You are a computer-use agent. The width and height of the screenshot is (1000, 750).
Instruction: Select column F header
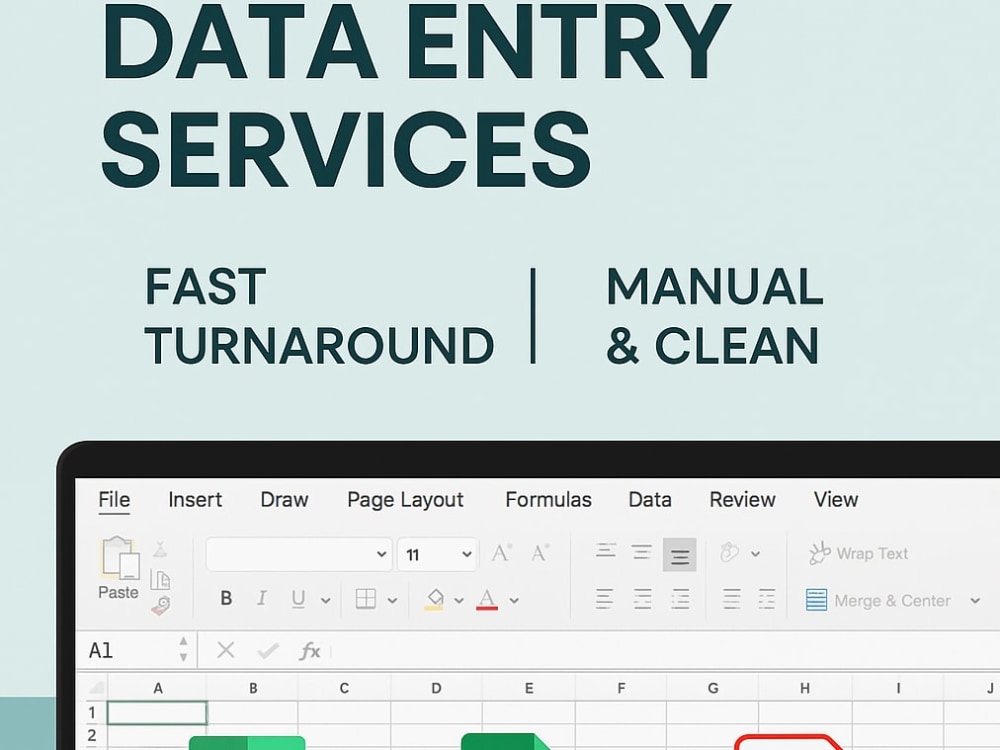[621, 688]
